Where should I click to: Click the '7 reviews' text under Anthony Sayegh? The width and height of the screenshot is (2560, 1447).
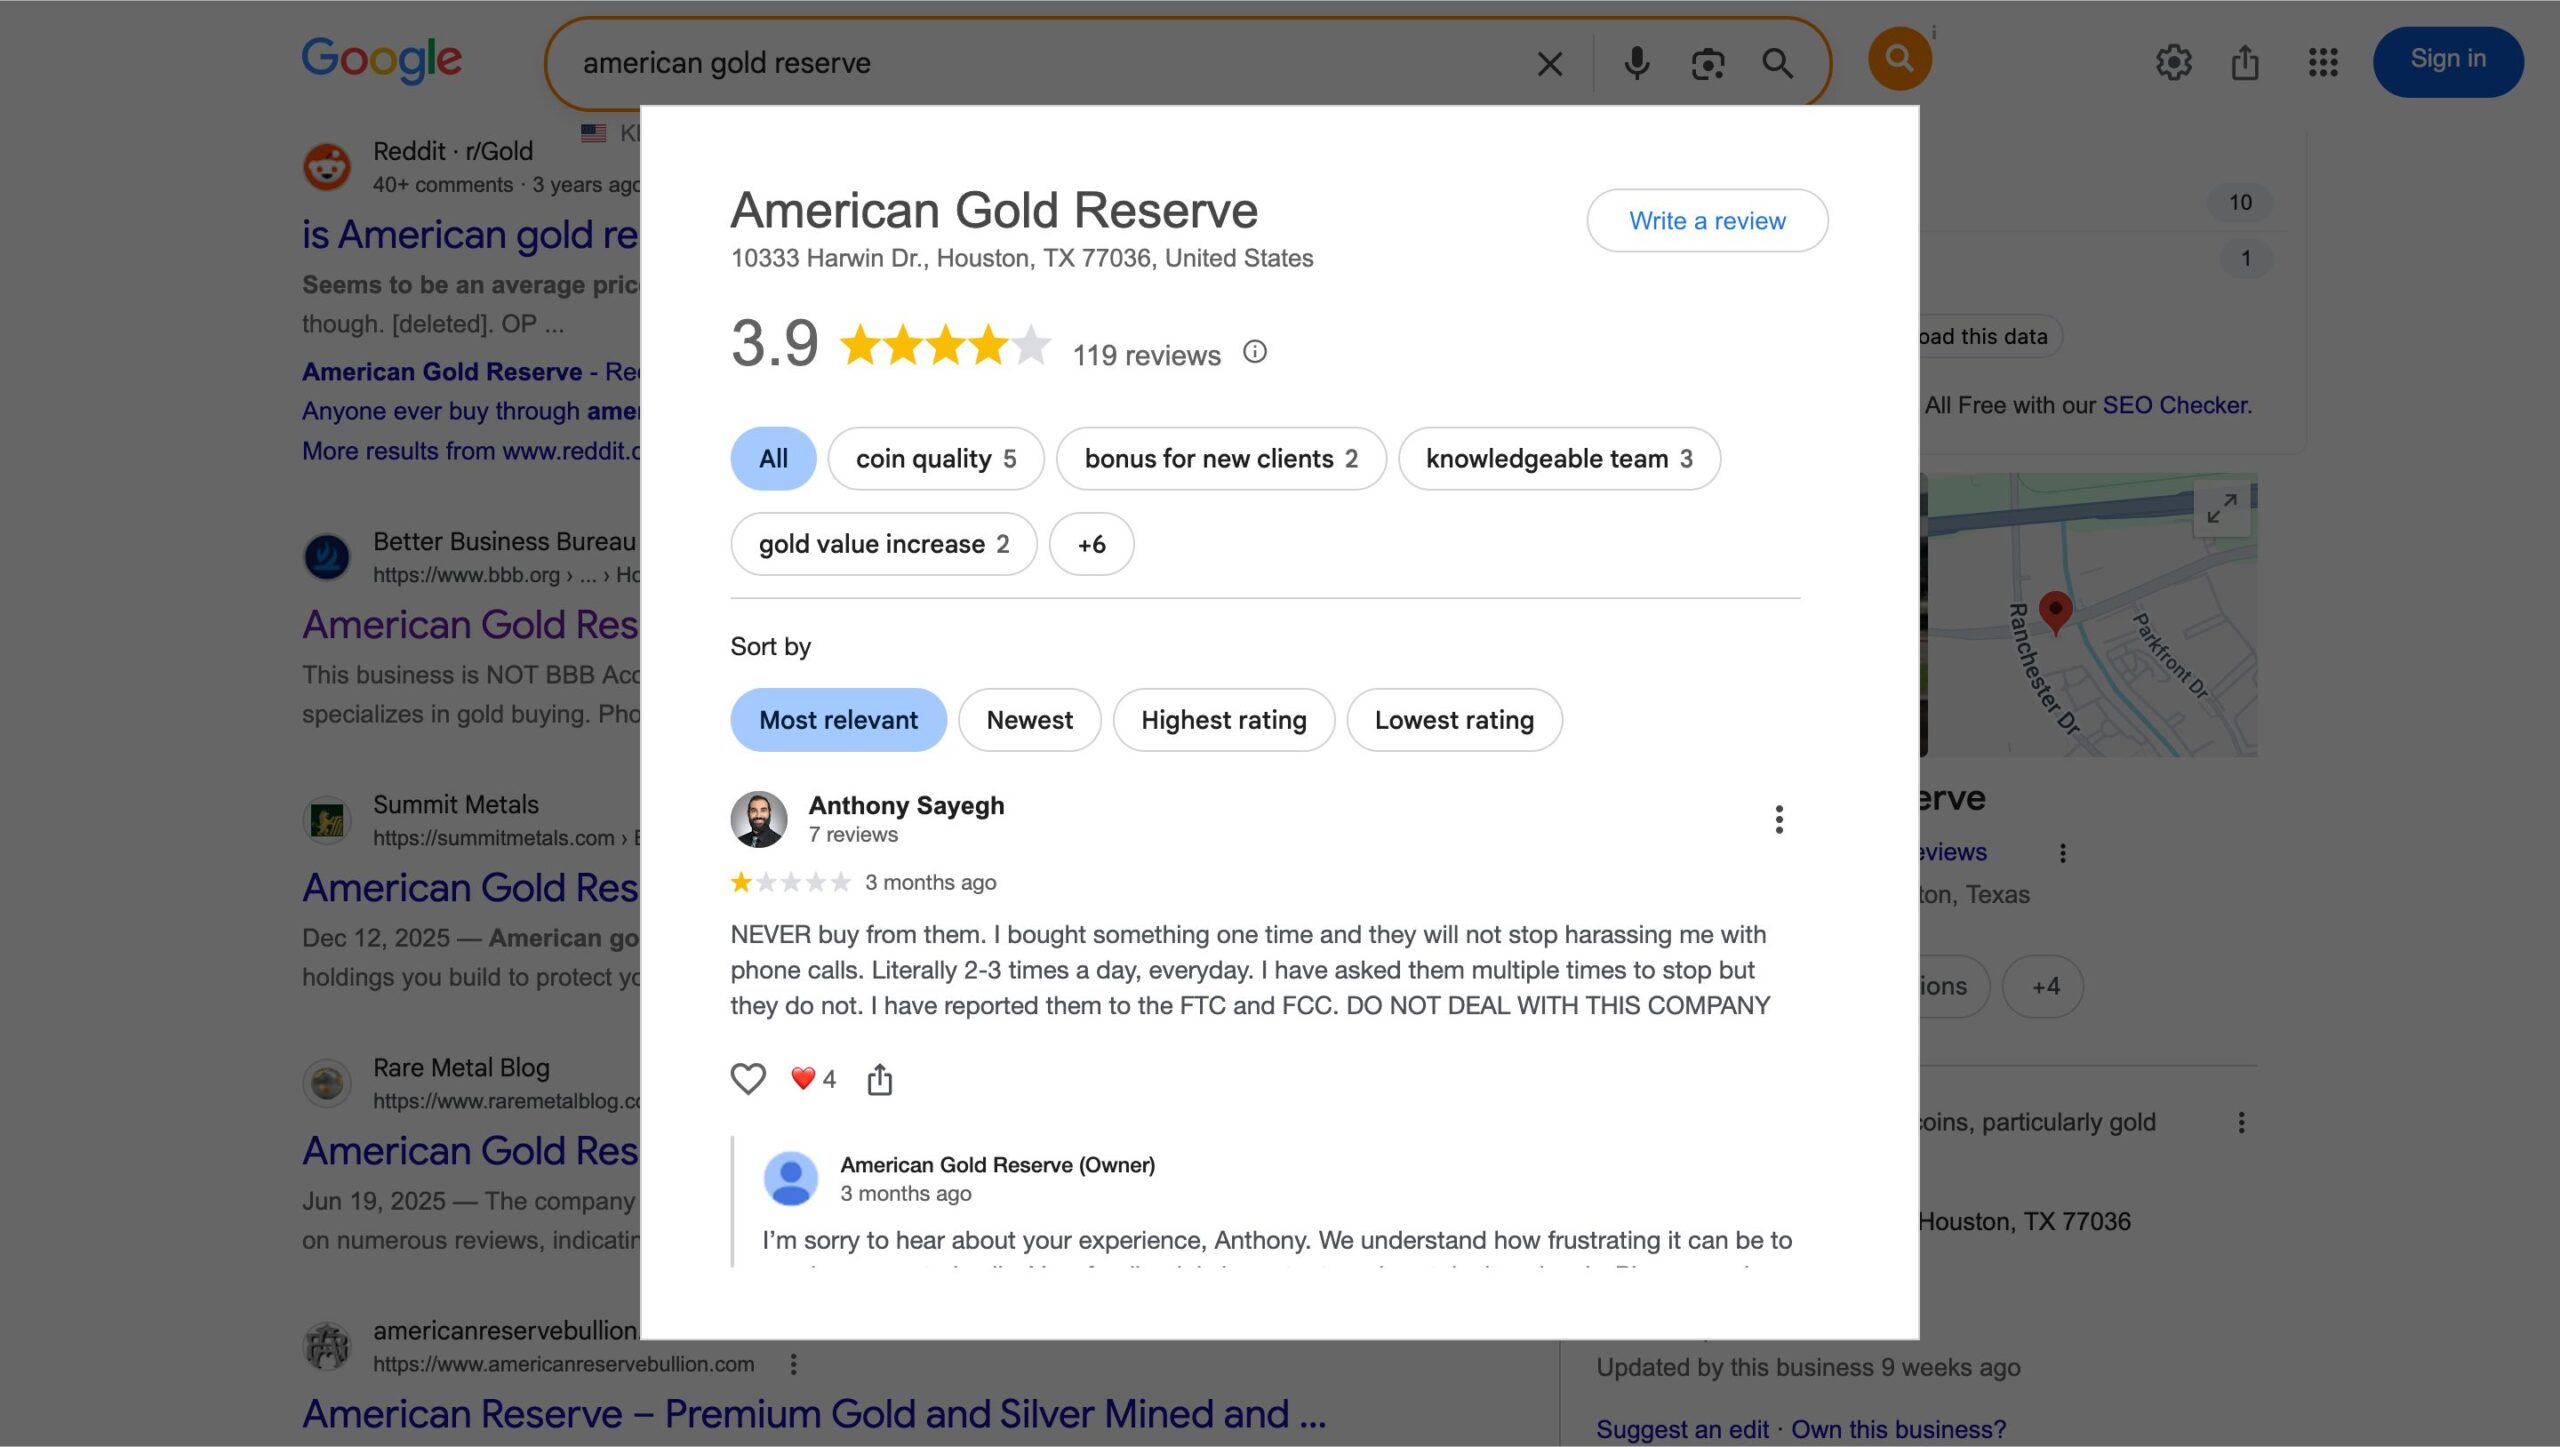[852, 834]
